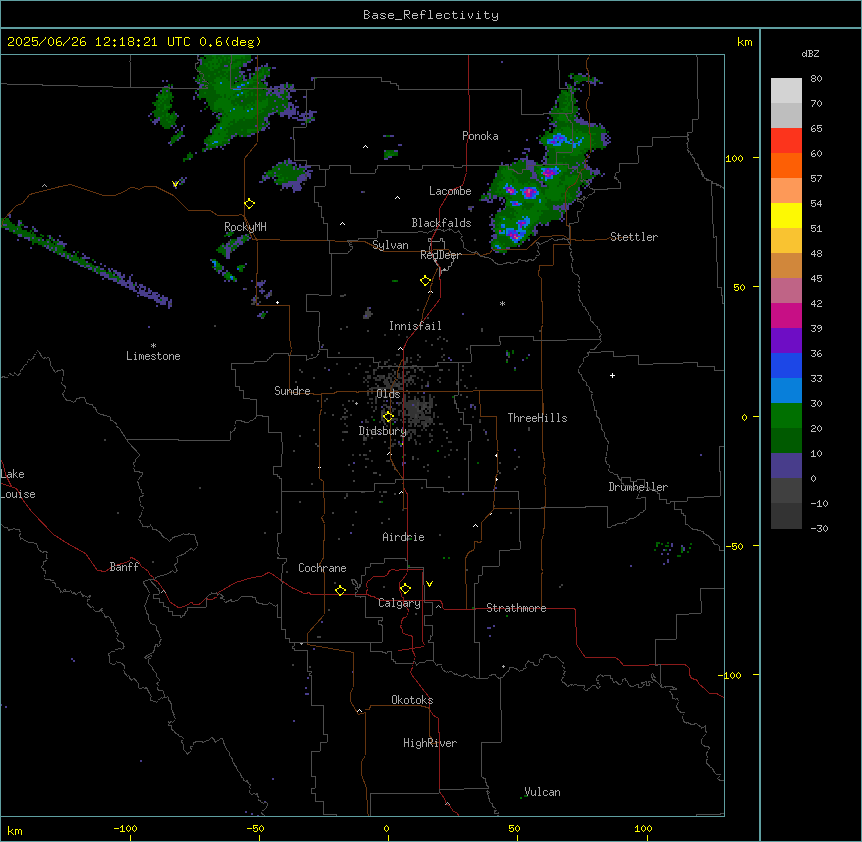This screenshot has height=842, width=862.
Task: Click the yellow V marker northwest of RockyMH
Action: pyautogui.click(x=175, y=184)
